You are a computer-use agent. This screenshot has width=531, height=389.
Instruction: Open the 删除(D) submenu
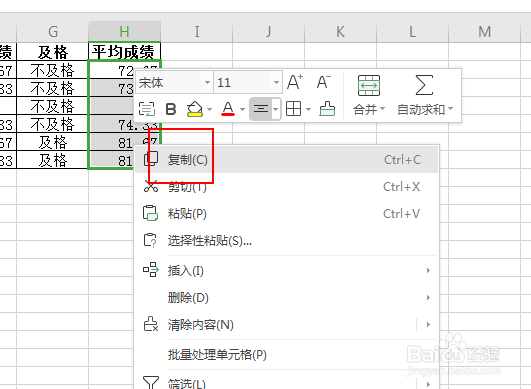[286, 298]
